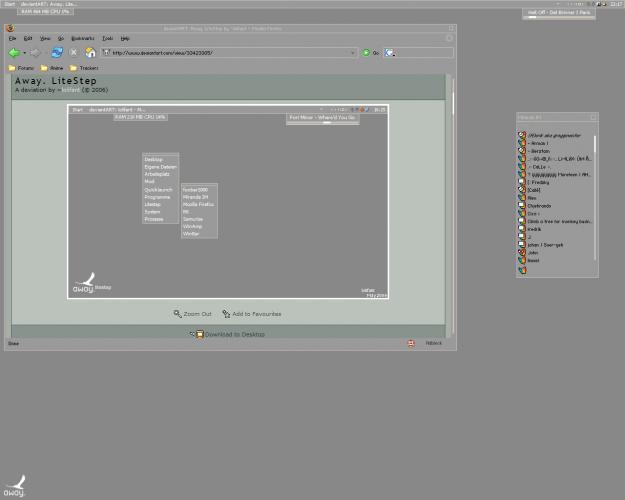The image size is (625, 500).
Task: Open the Bookmarks menu
Action: pos(83,38)
